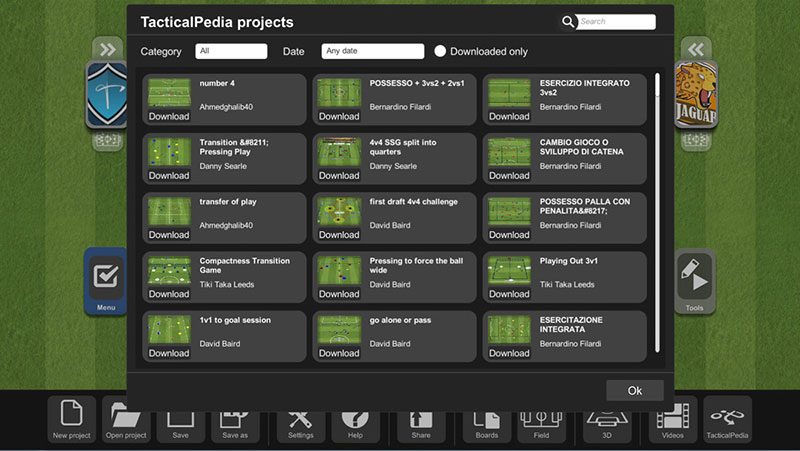Download 'ESERCIZIO INTEGRATO 3vs2' project

(x=509, y=116)
